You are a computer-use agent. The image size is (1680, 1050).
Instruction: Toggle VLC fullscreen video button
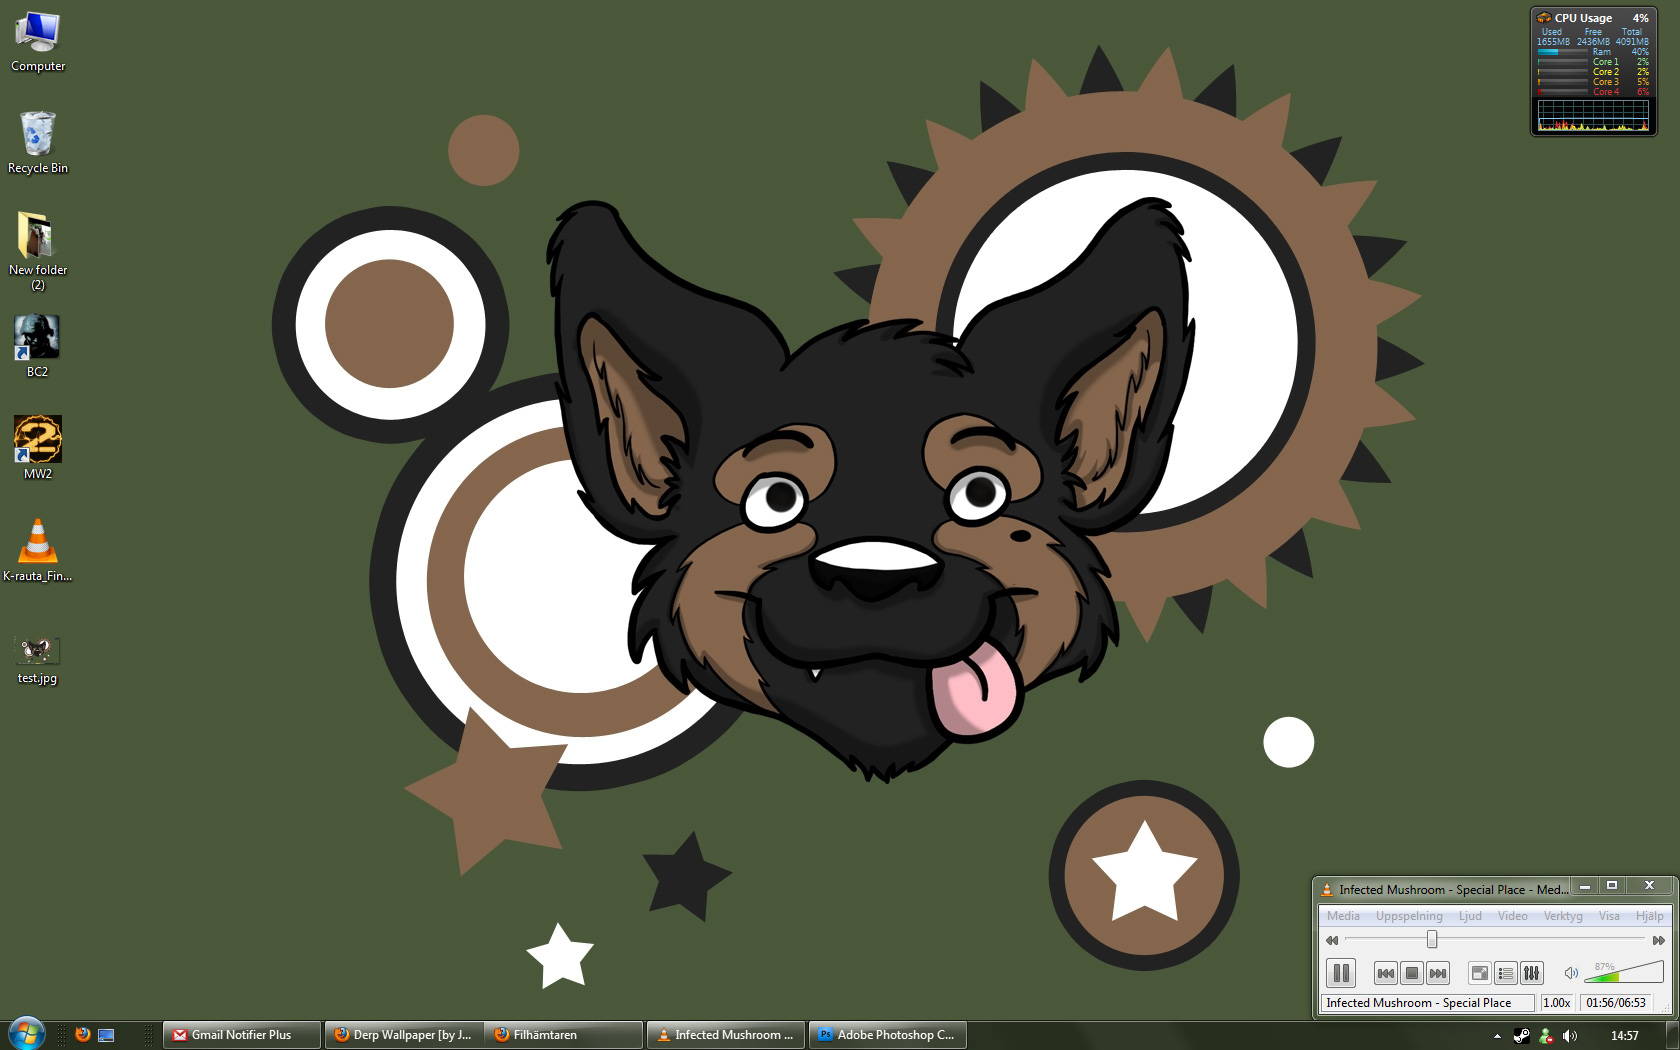(1479, 973)
